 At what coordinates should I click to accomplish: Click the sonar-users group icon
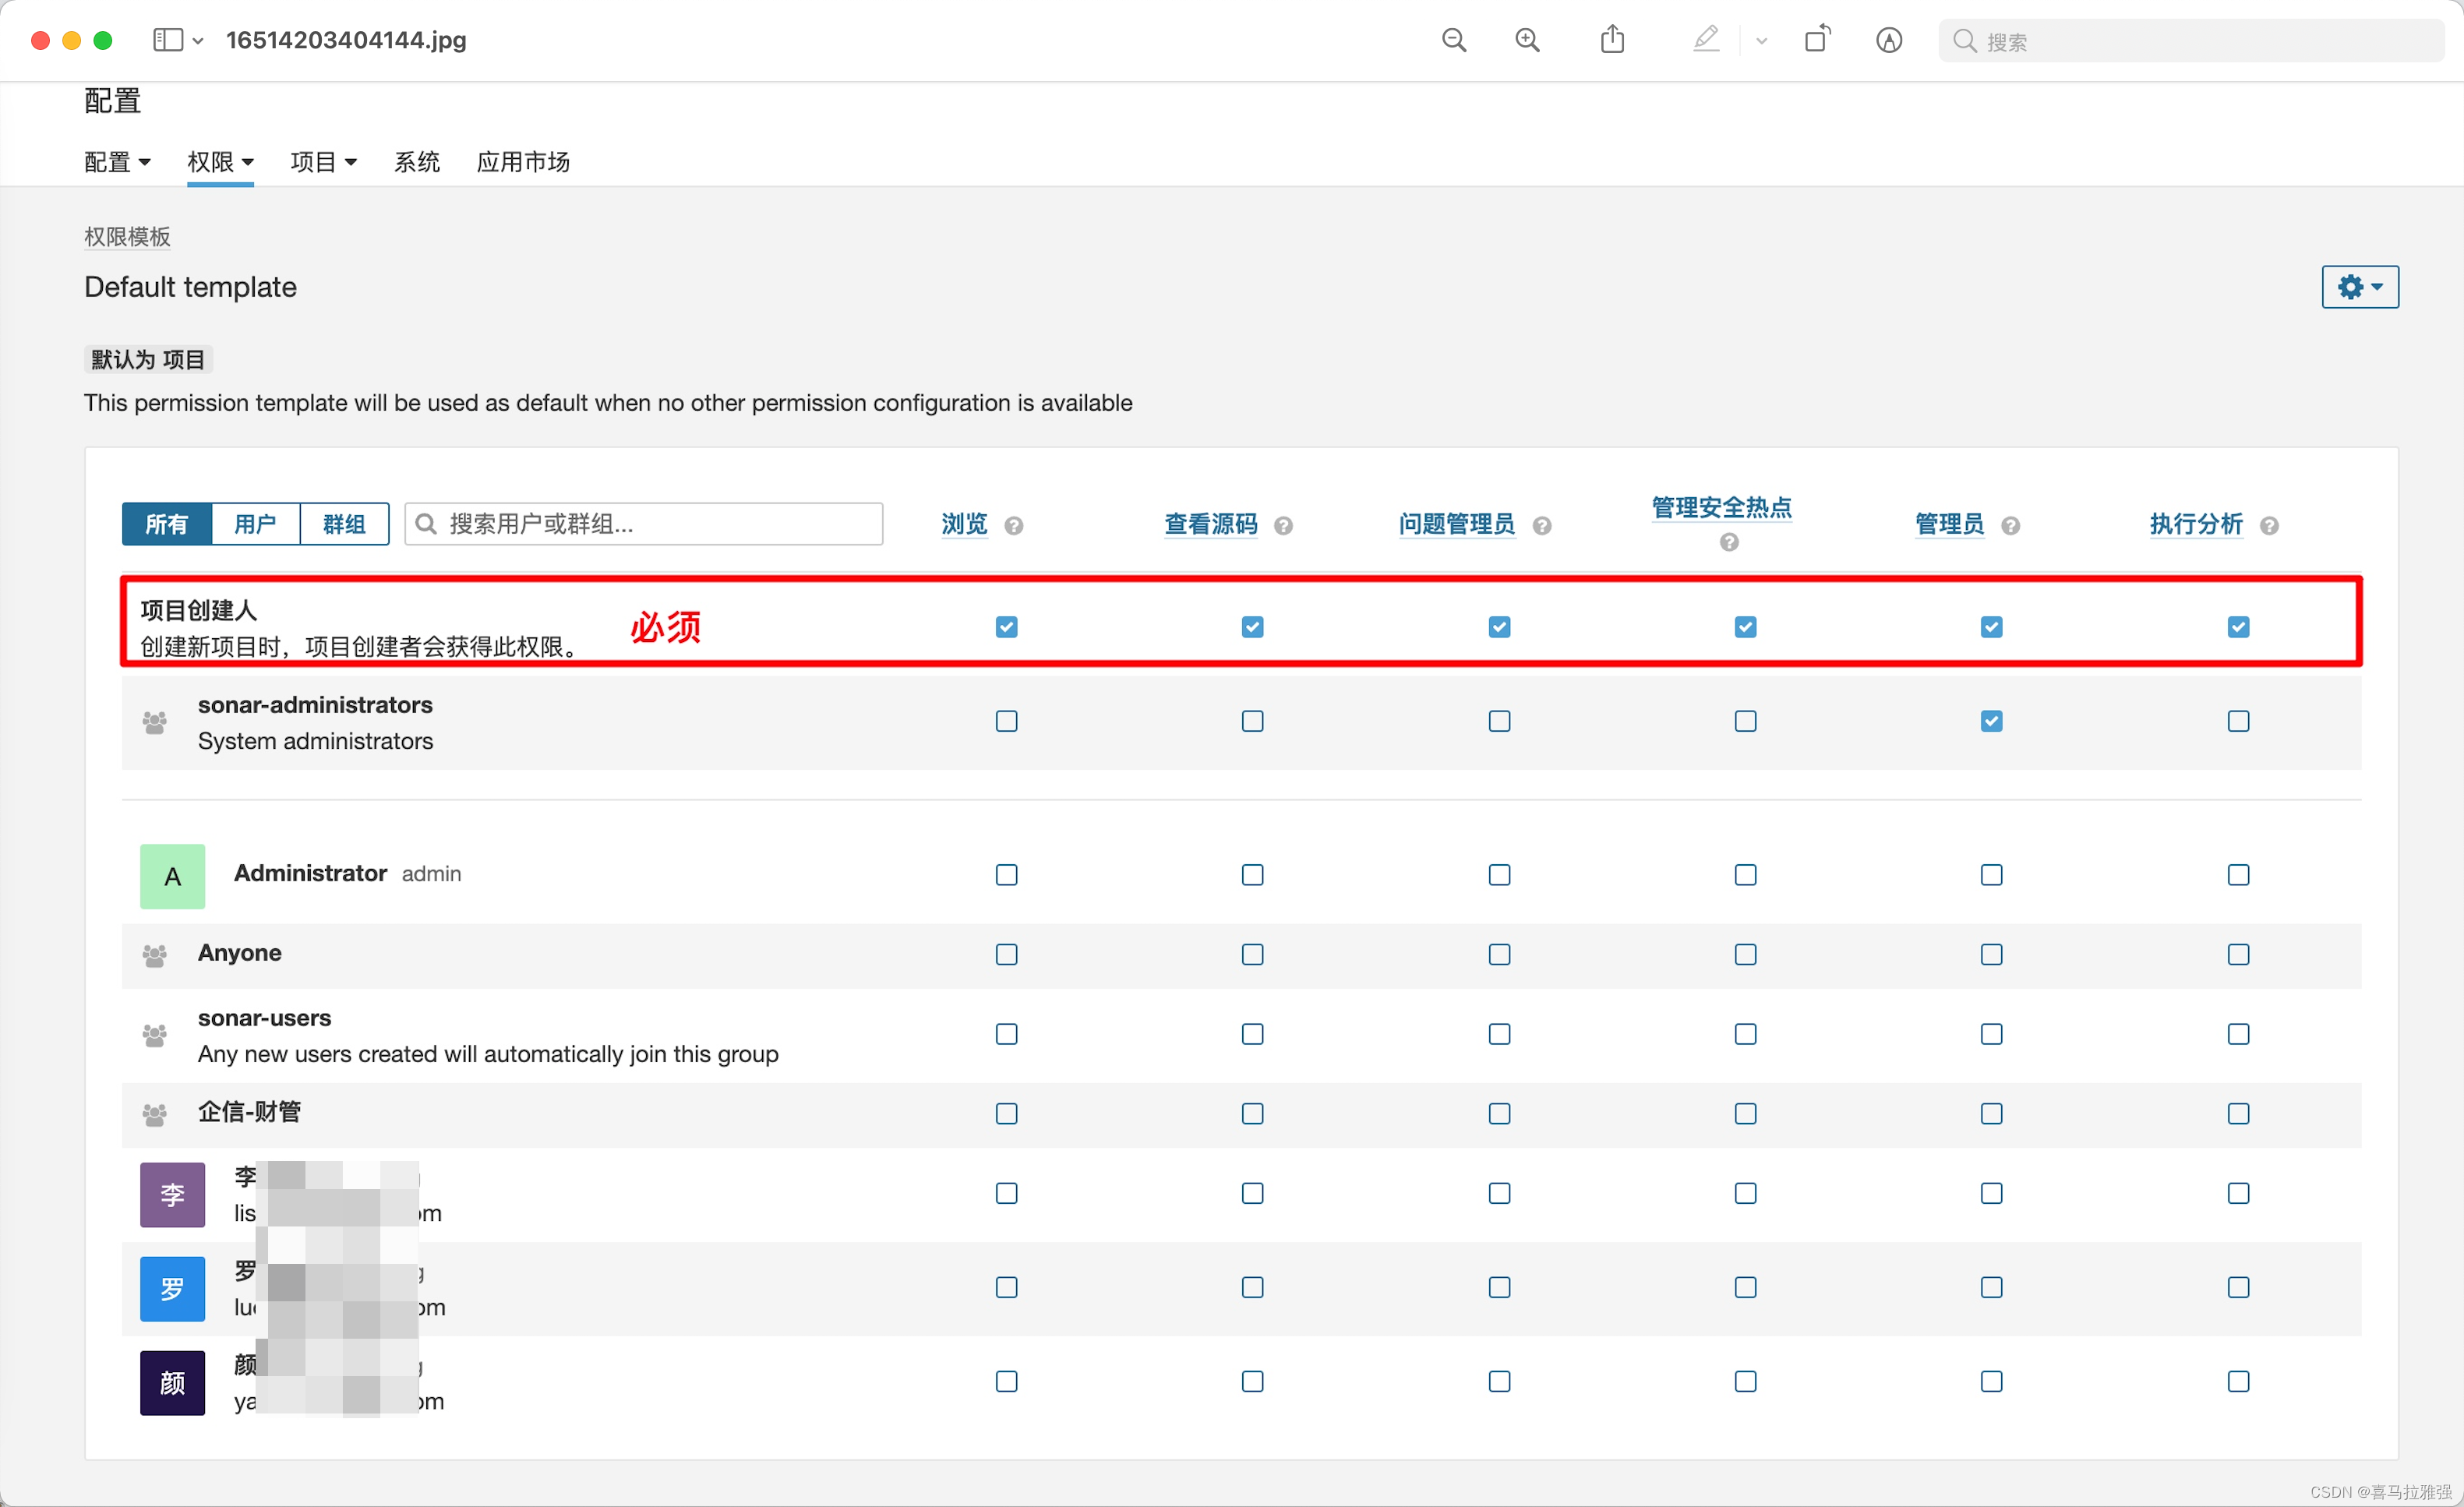[154, 1035]
